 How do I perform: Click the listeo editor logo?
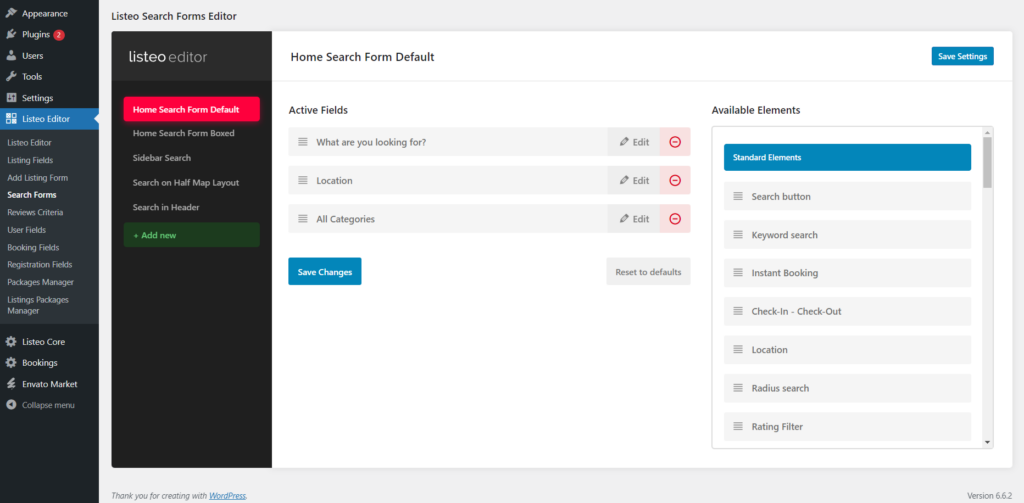click(x=168, y=57)
